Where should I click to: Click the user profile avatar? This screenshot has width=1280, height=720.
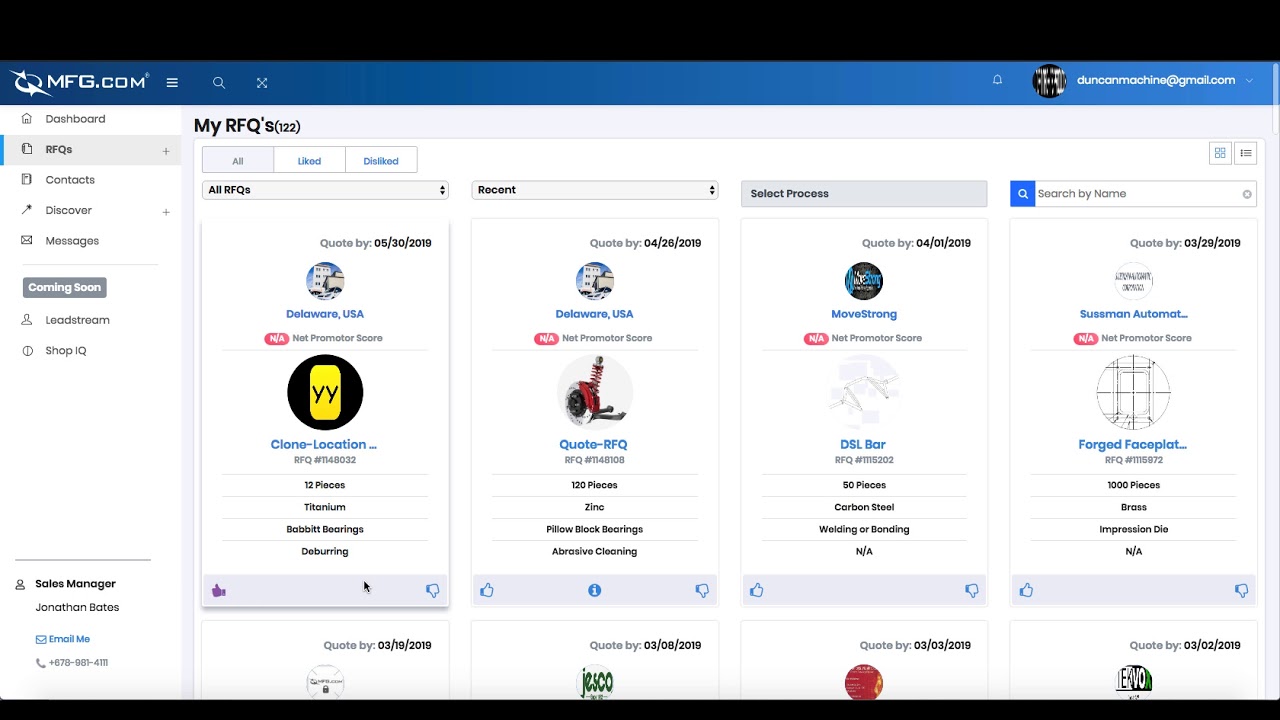(1049, 81)
